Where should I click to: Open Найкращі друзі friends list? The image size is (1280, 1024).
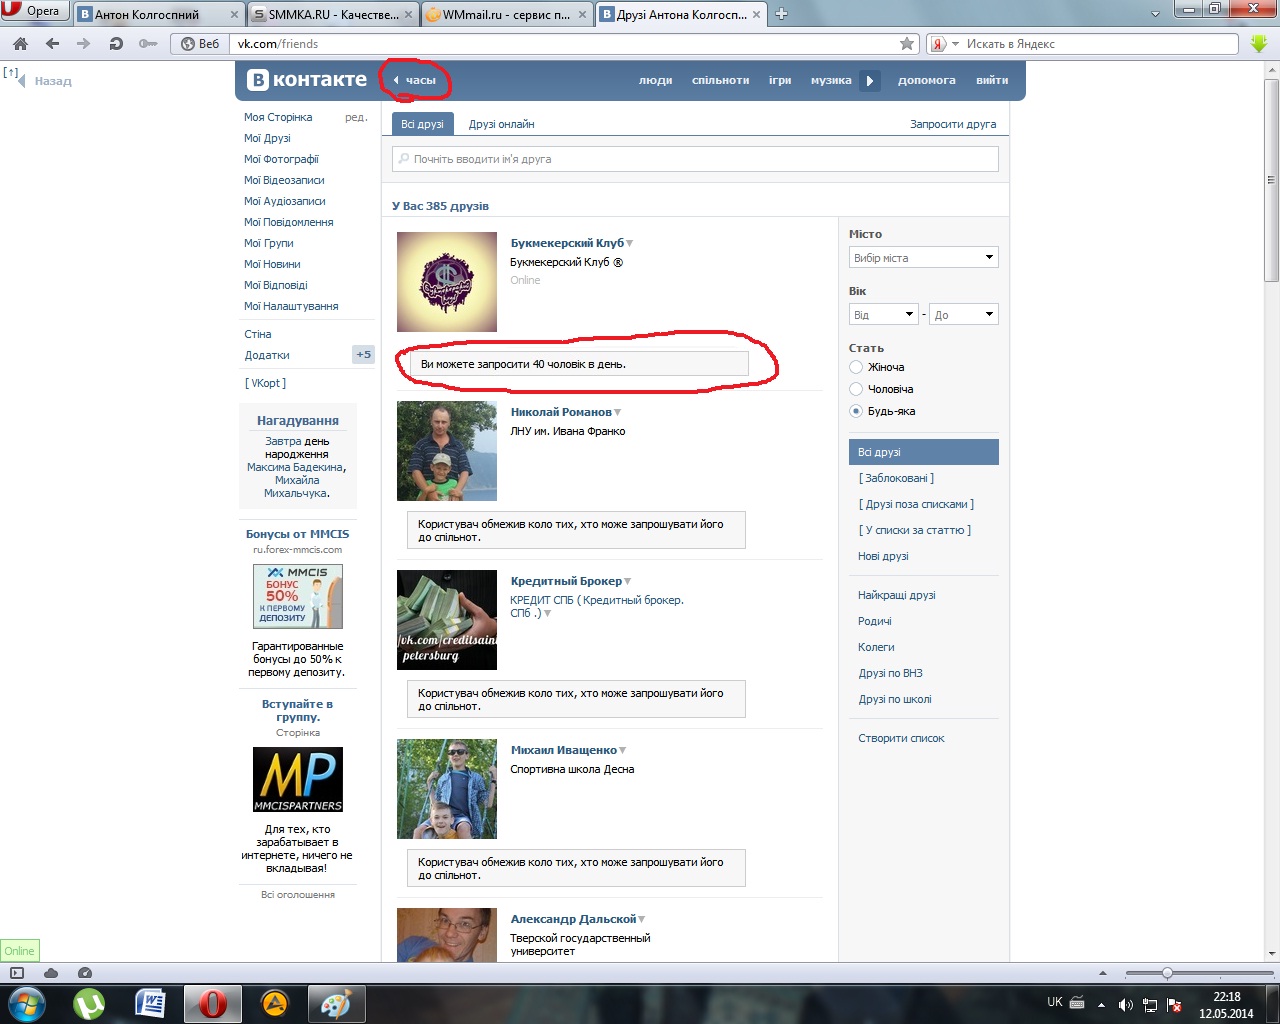[897, 595]
